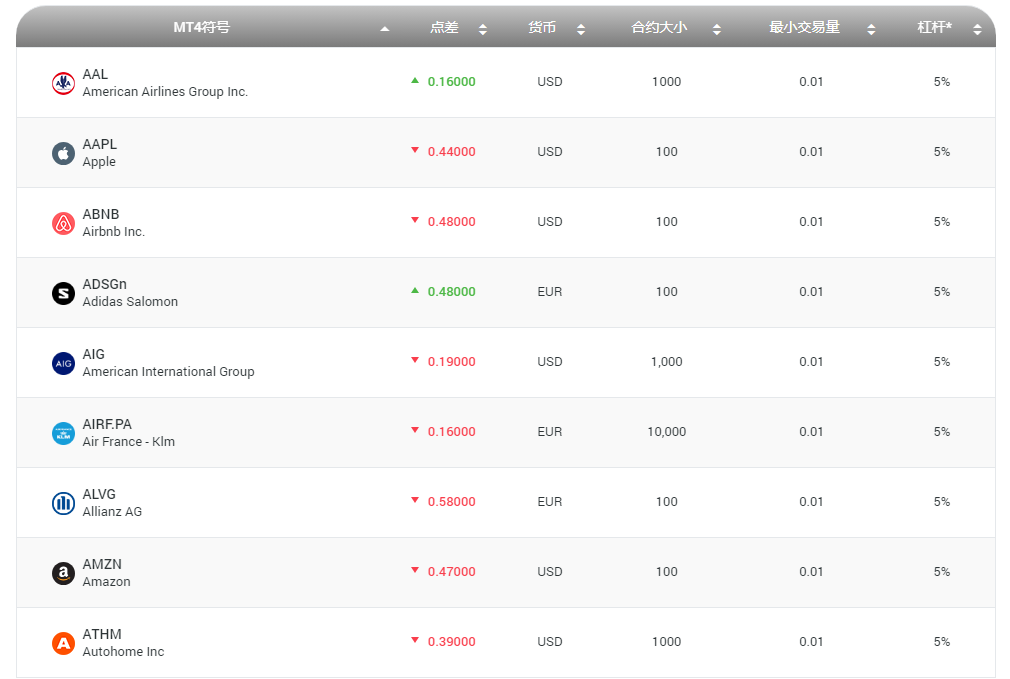
Task: Click the sort arrows next to 货币
Action: [580, 29]
